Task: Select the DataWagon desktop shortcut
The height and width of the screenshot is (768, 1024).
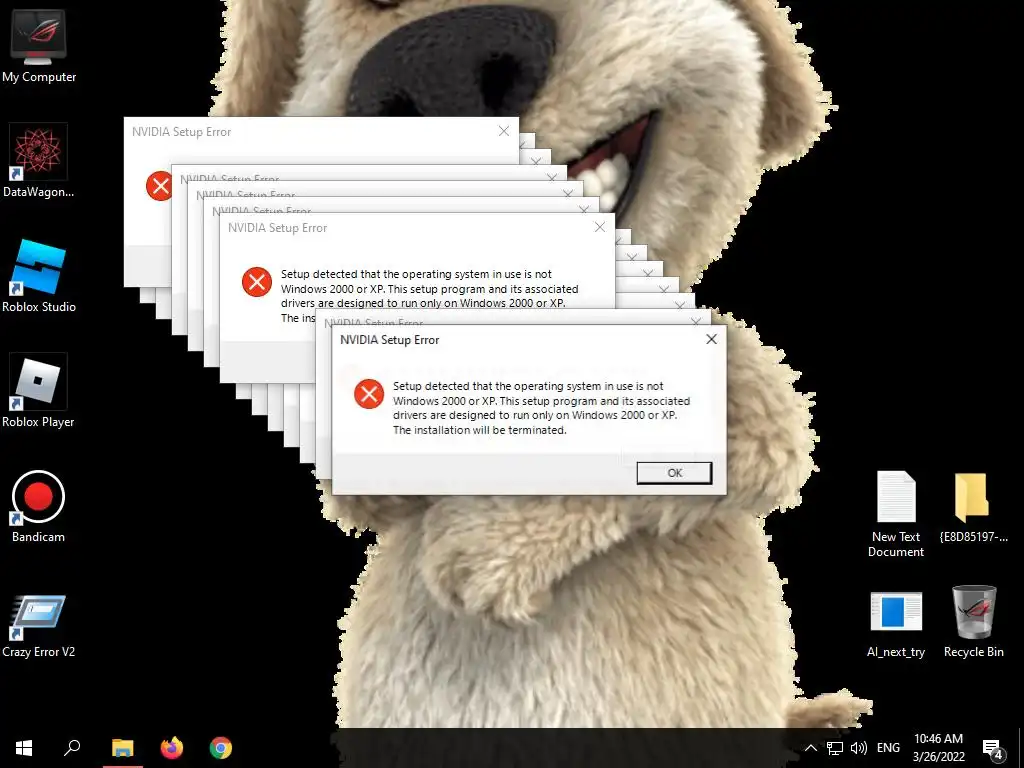Action: (x=38, y=161)
